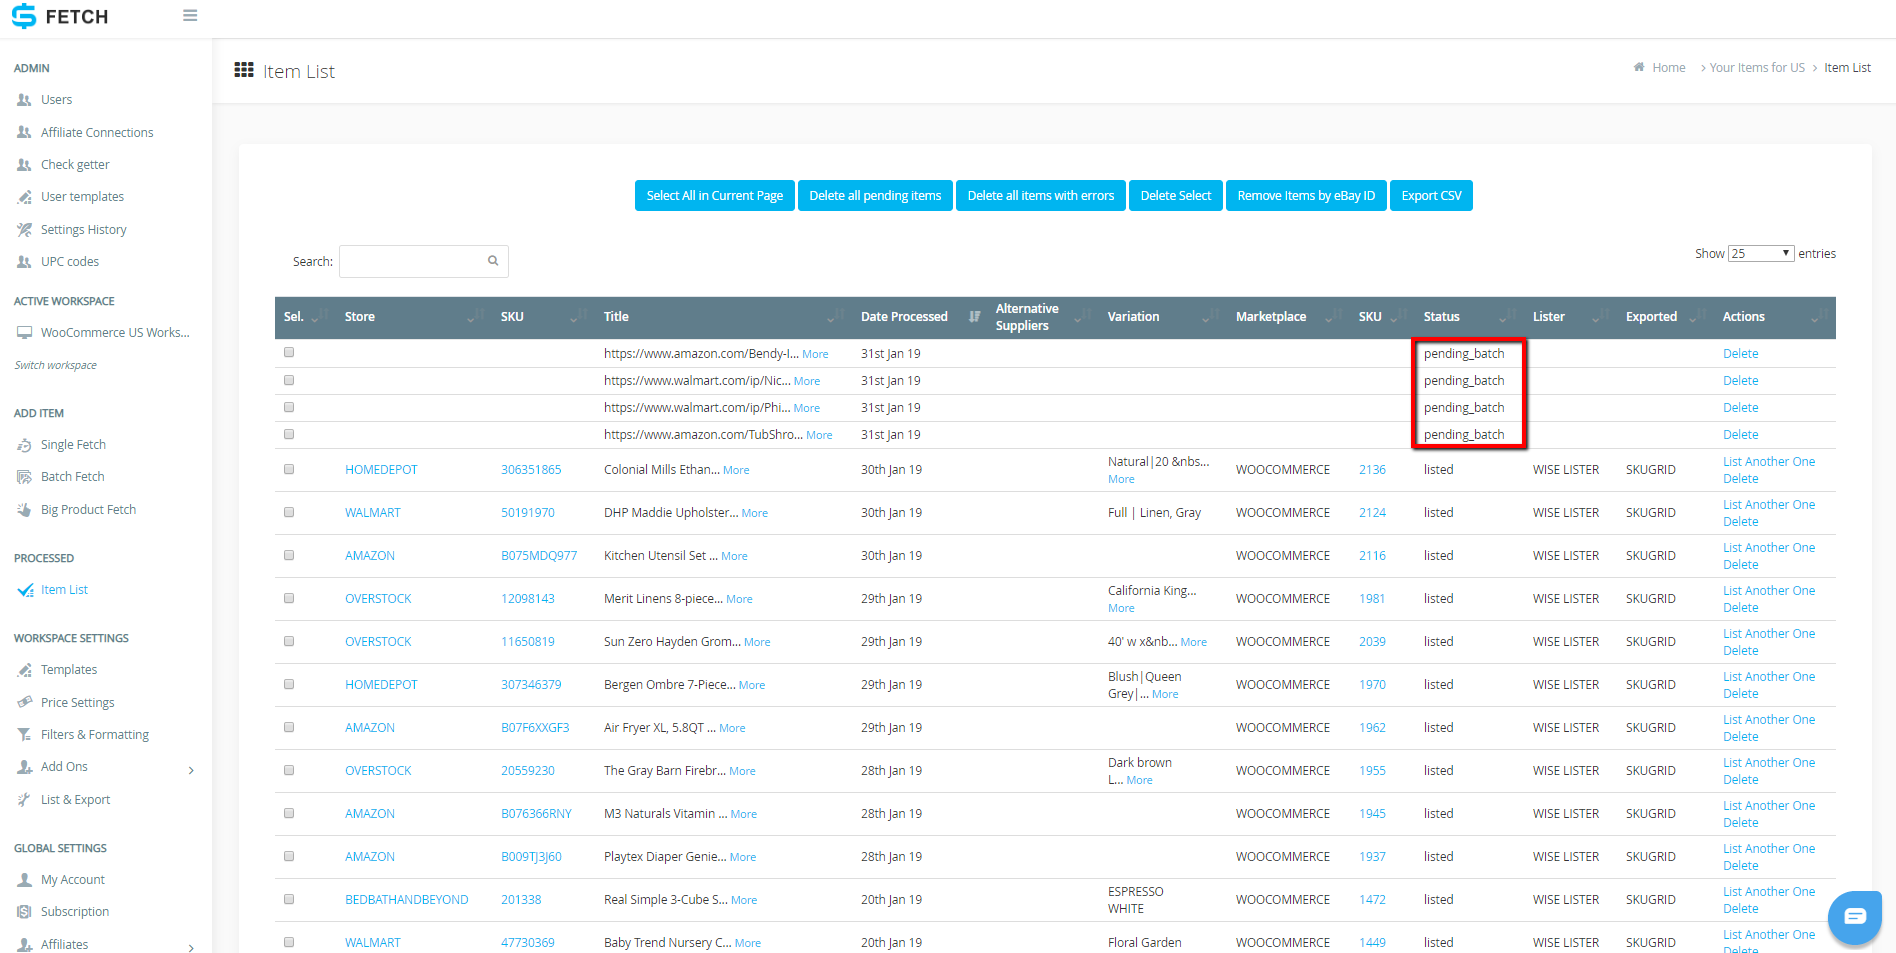Viewport: 1896px width, 953px height.
Task: Open Price Settings menu item
Action: (x=77, y=703)
